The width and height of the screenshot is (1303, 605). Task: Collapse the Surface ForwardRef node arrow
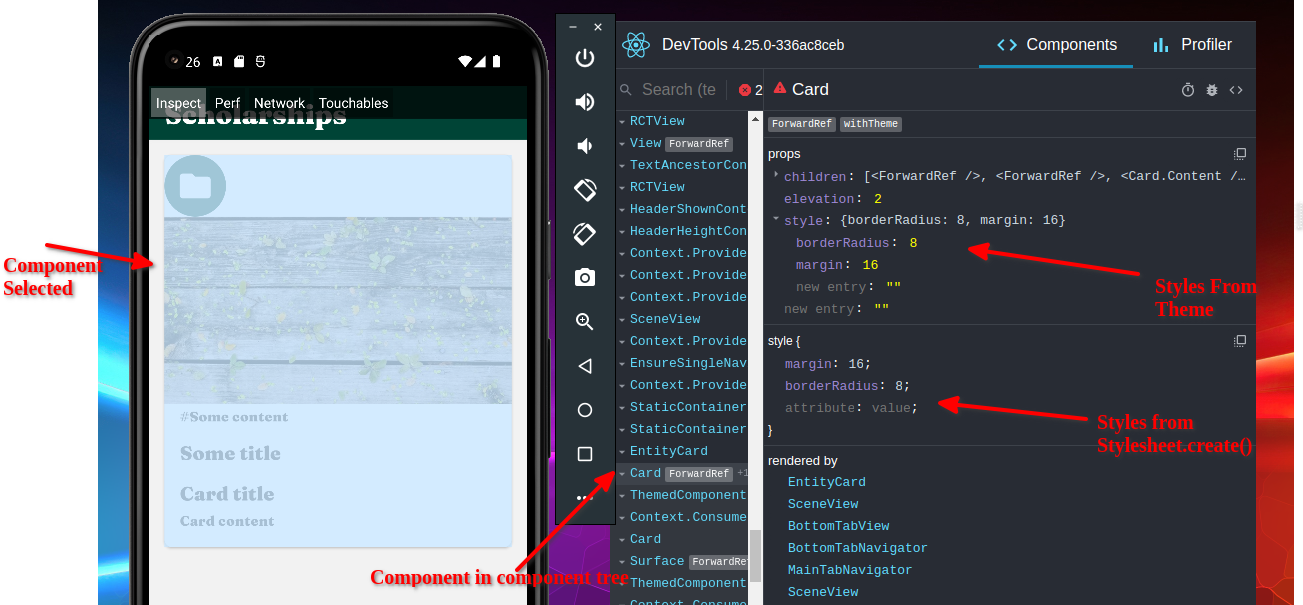[622, 562]
